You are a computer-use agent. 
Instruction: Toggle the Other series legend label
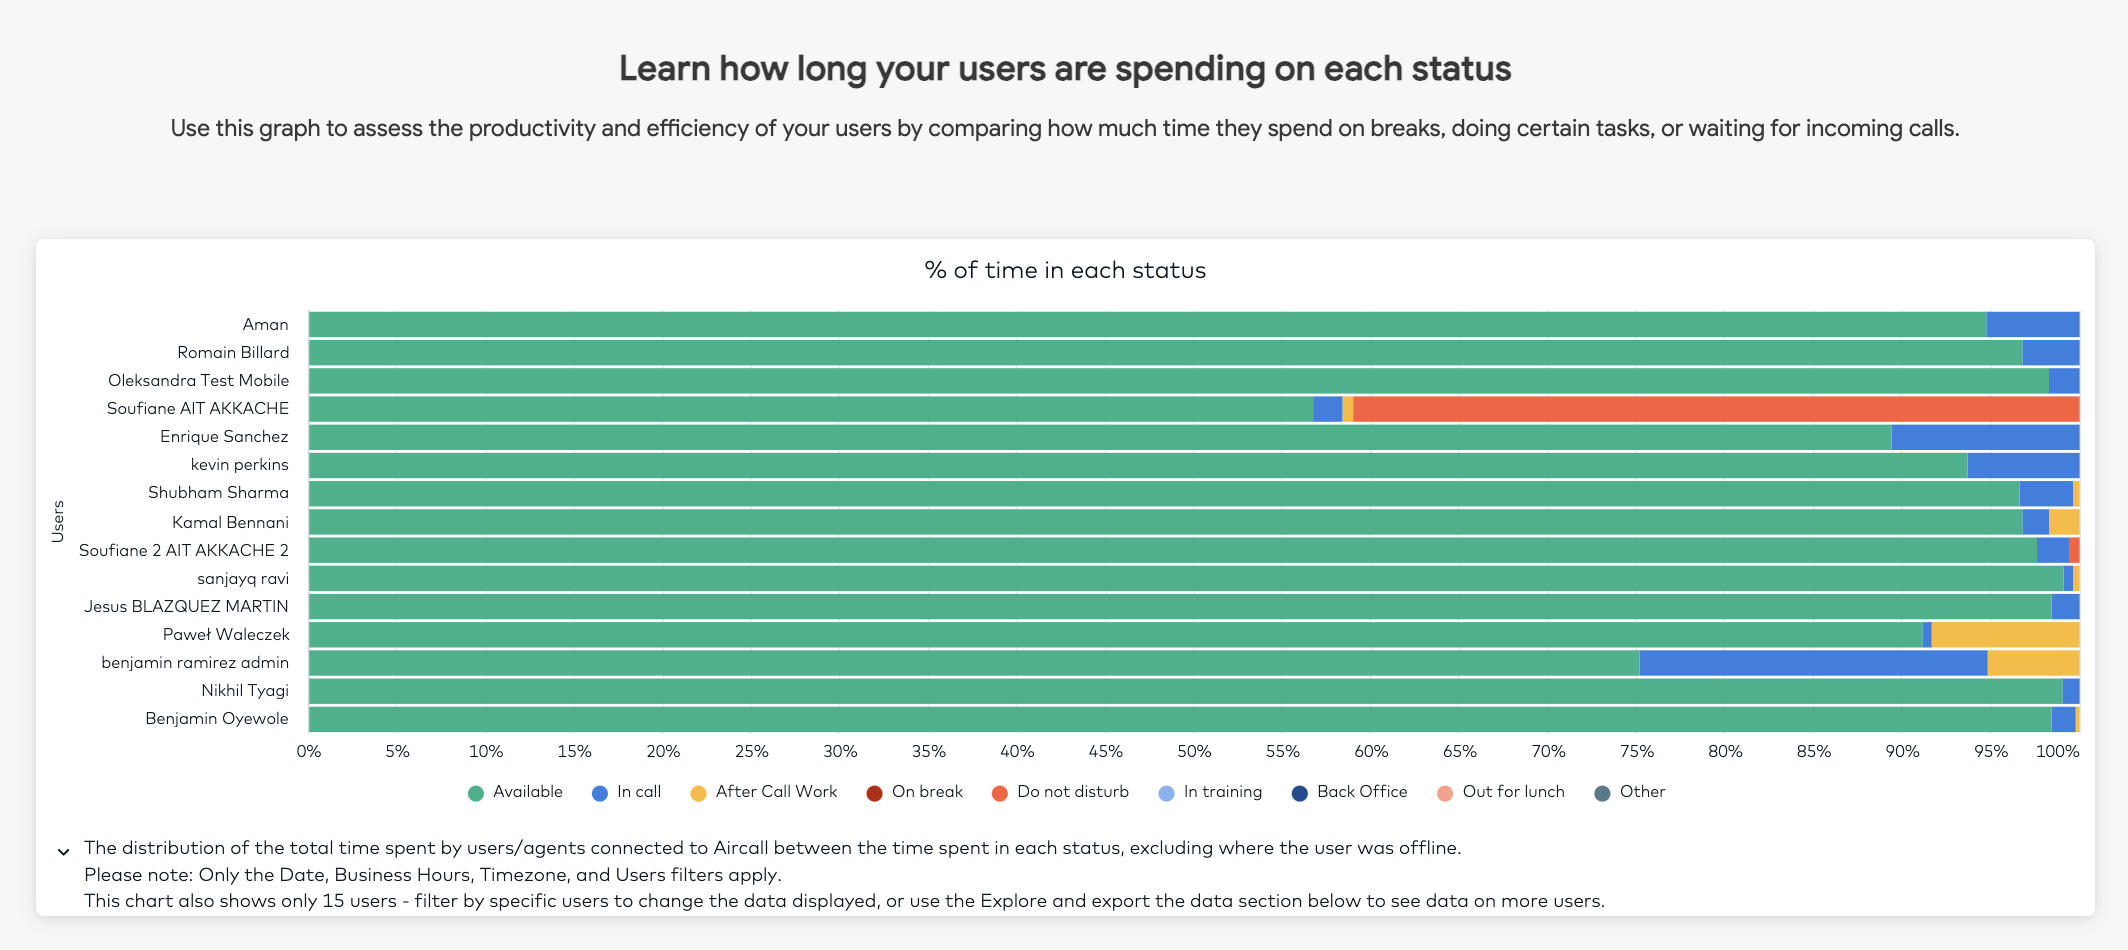[x=1642, y=791]
